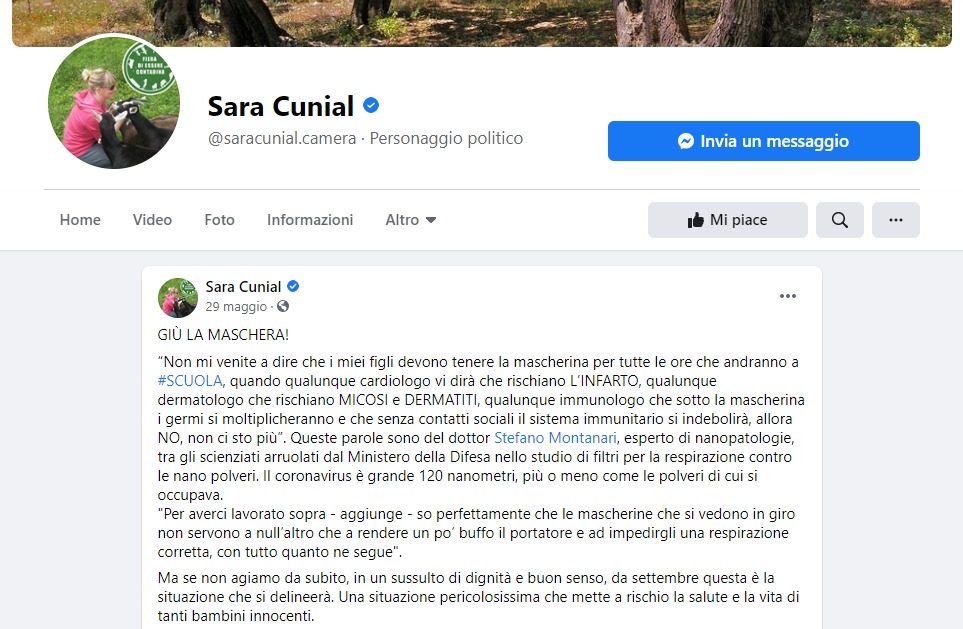963x629 pixels.
Task: Open the Stefano Montanari link
Action: [x=555, y=438]
